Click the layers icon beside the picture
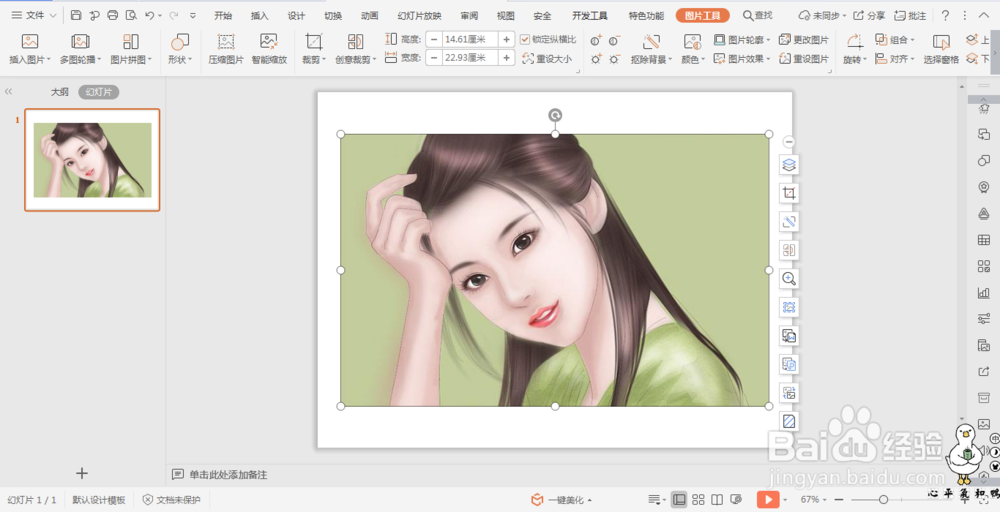 click(x=789, y=165)
